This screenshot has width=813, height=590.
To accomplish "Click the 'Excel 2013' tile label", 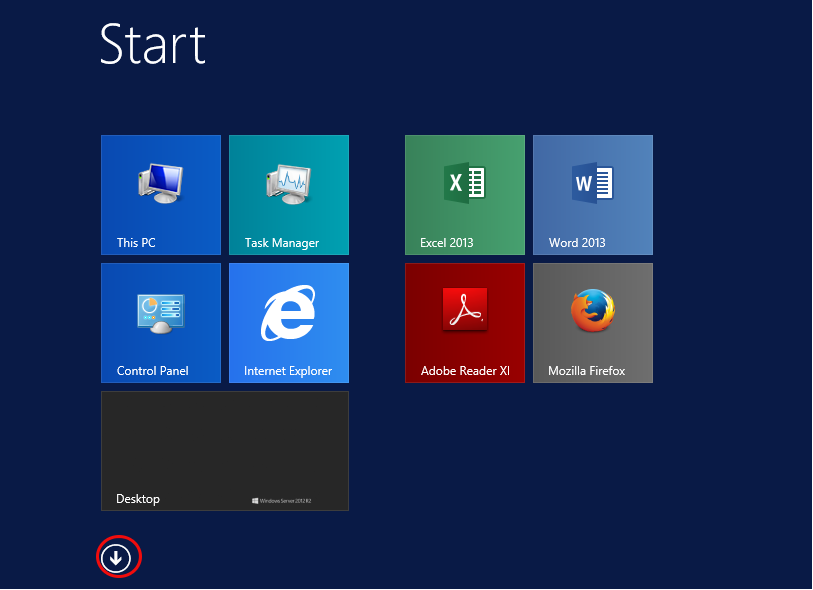I will pos(447,243).
